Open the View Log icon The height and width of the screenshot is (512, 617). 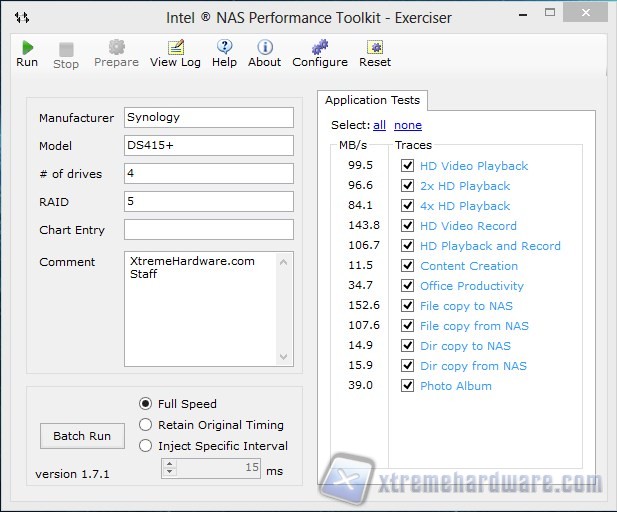coord(175,48)
